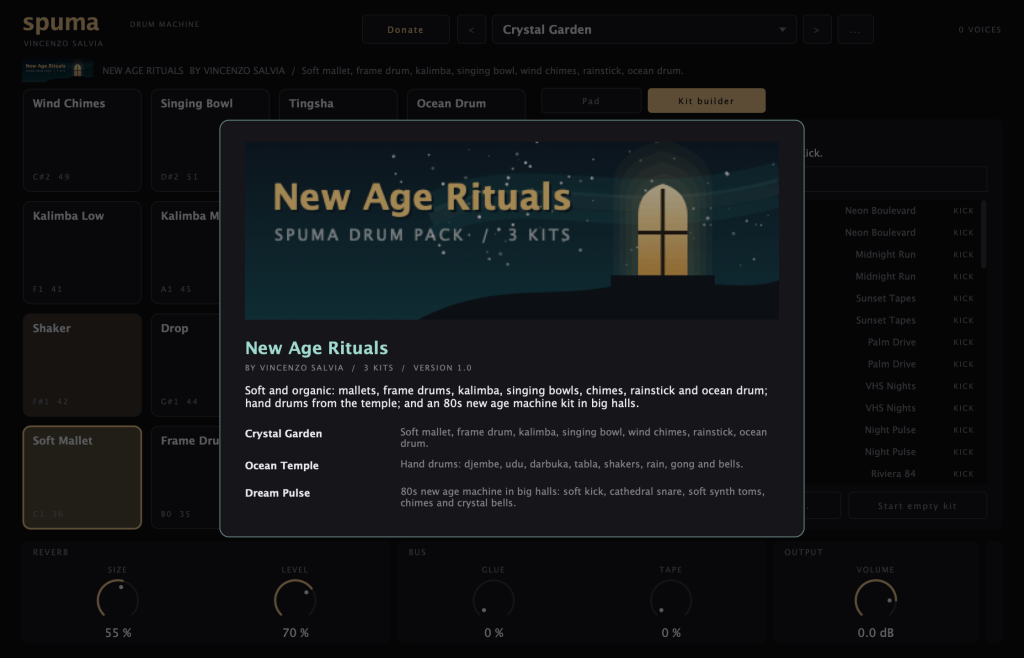Image resolution: width=1024 pixels, height=658 pixels.
Task: Select the Ocean Drum pad
Action: (466, 104)
